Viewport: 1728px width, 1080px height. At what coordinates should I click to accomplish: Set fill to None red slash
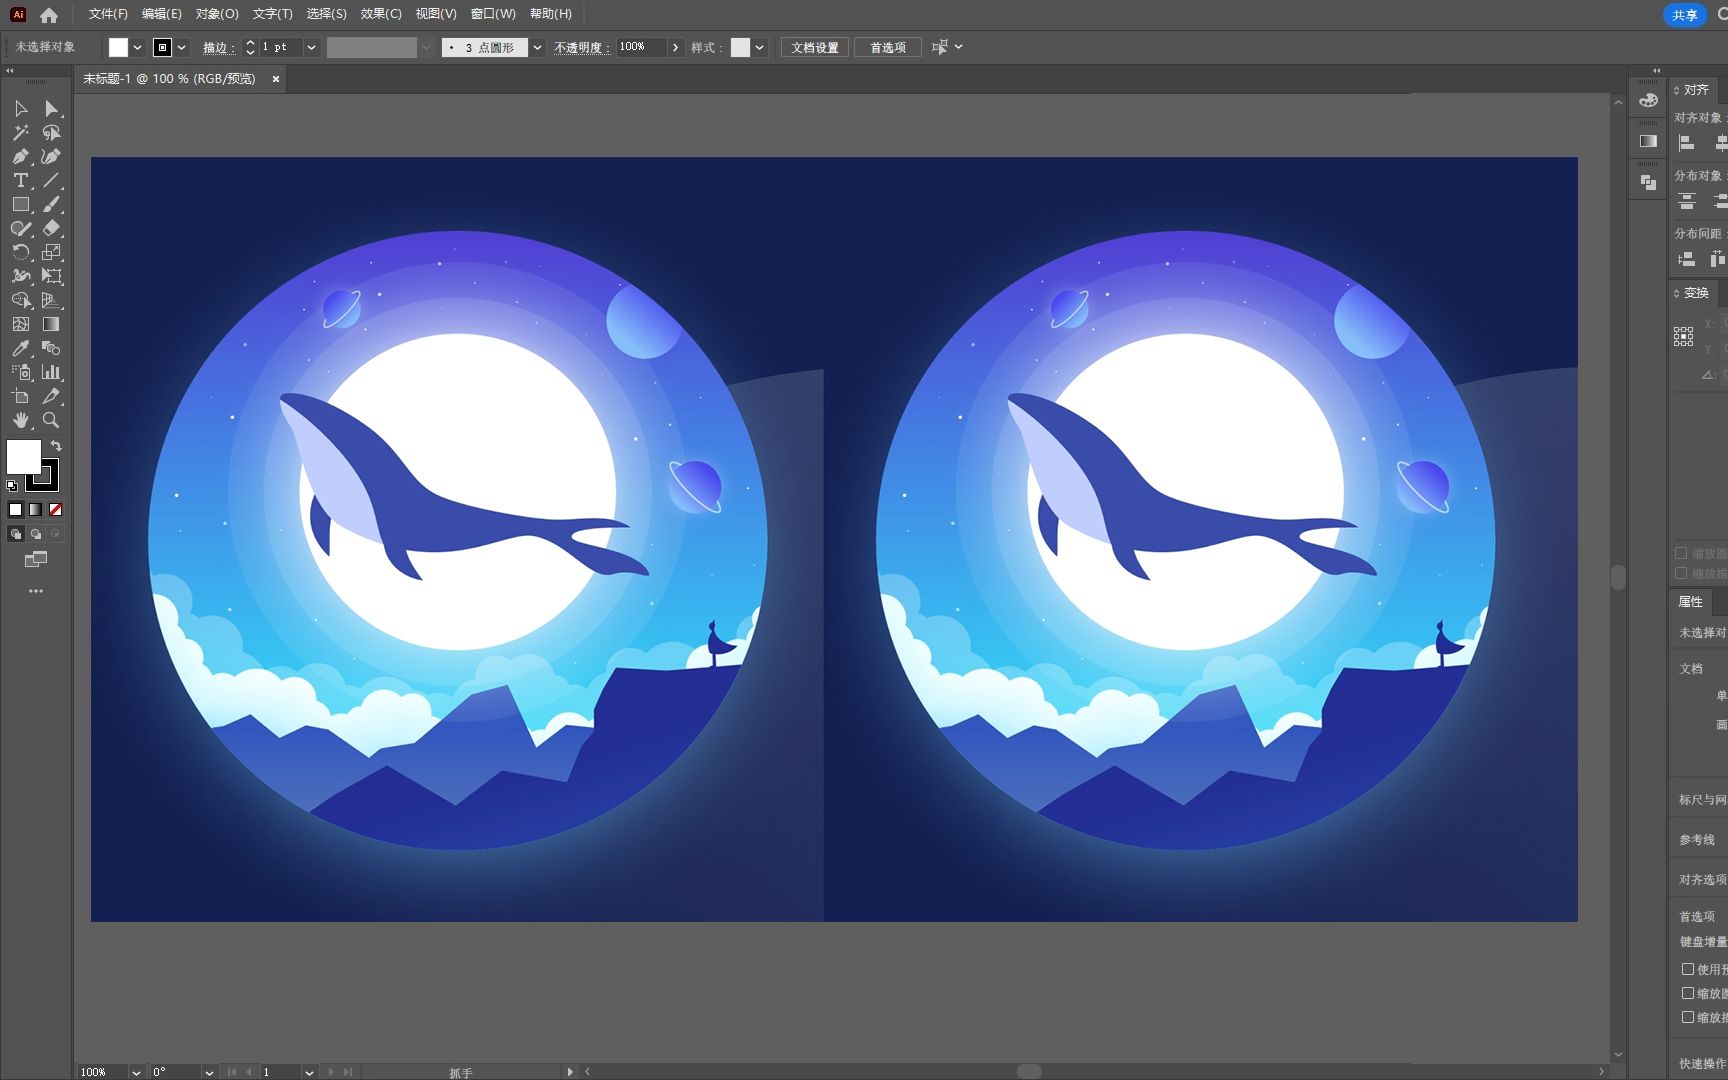pos(56,510)
